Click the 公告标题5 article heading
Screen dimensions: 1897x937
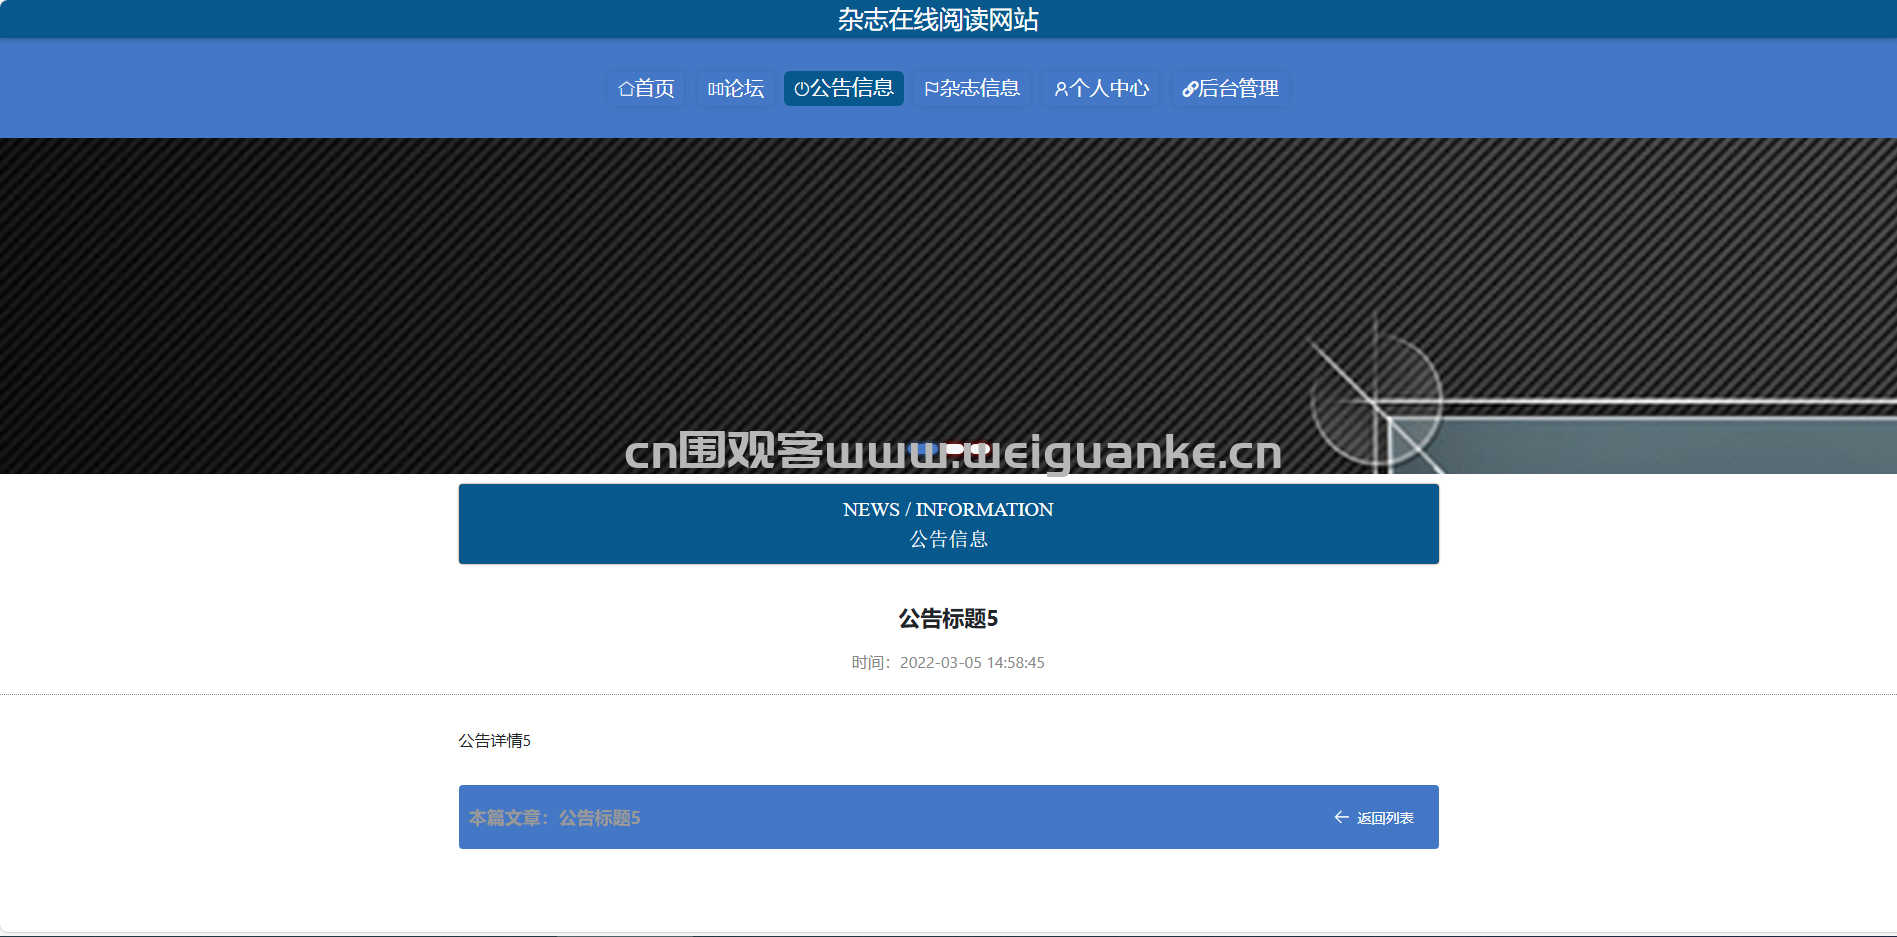(x=948, y=619)
